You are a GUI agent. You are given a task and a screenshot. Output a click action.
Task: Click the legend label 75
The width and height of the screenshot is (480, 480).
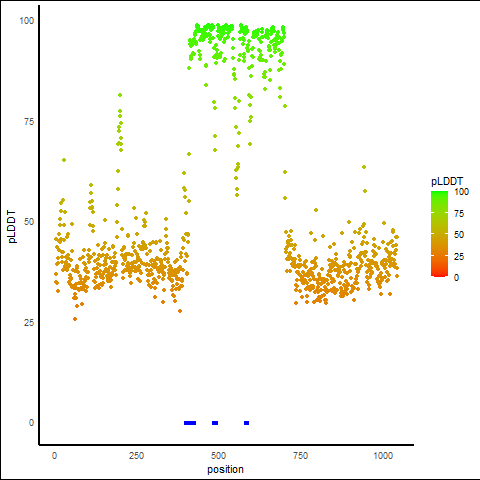pyautogui.click(x=459, y=214)
